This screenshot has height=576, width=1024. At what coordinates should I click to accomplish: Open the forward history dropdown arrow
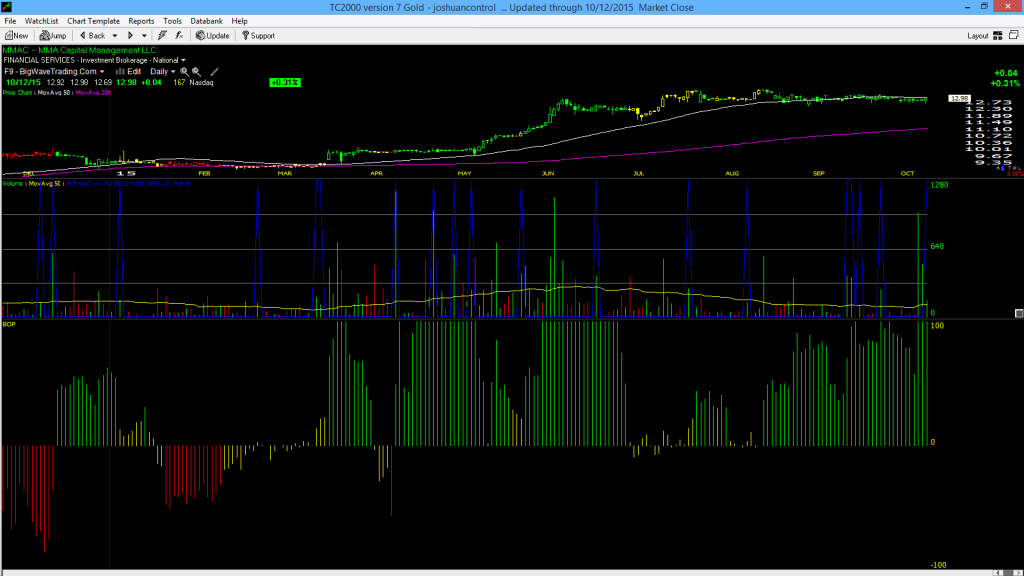[x=144, y=36]
